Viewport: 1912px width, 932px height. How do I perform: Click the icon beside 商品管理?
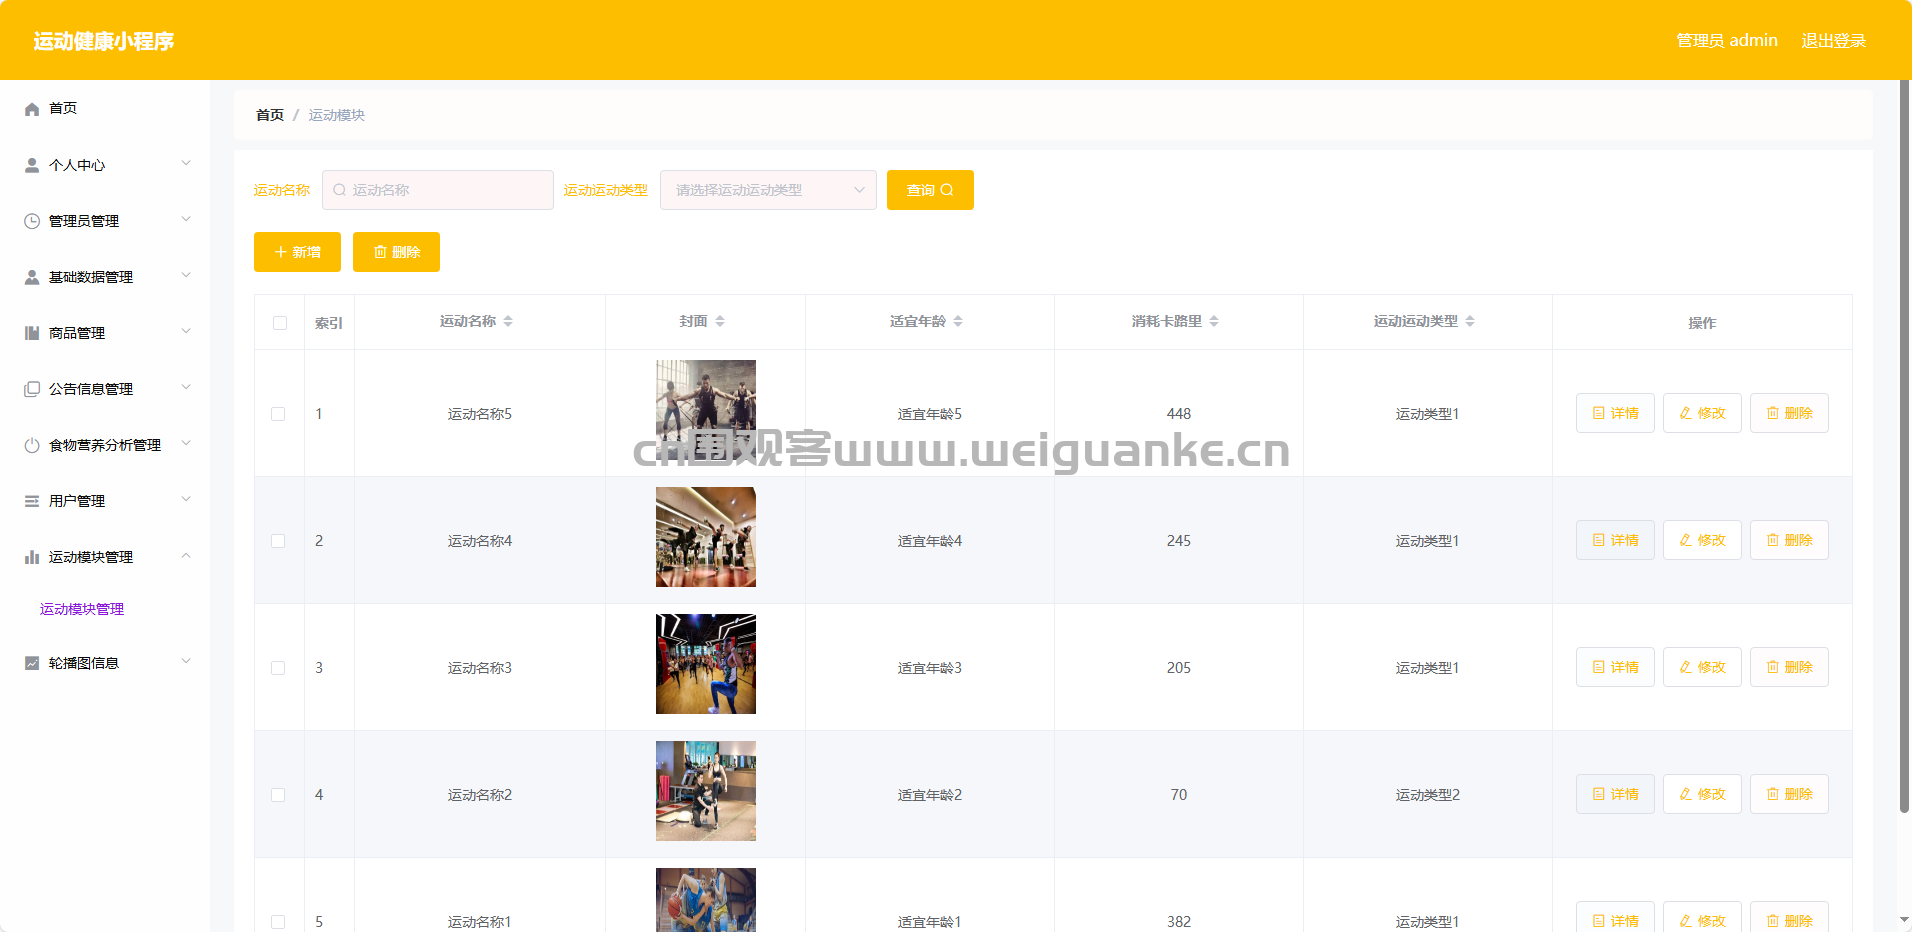(x=32, y=333)
